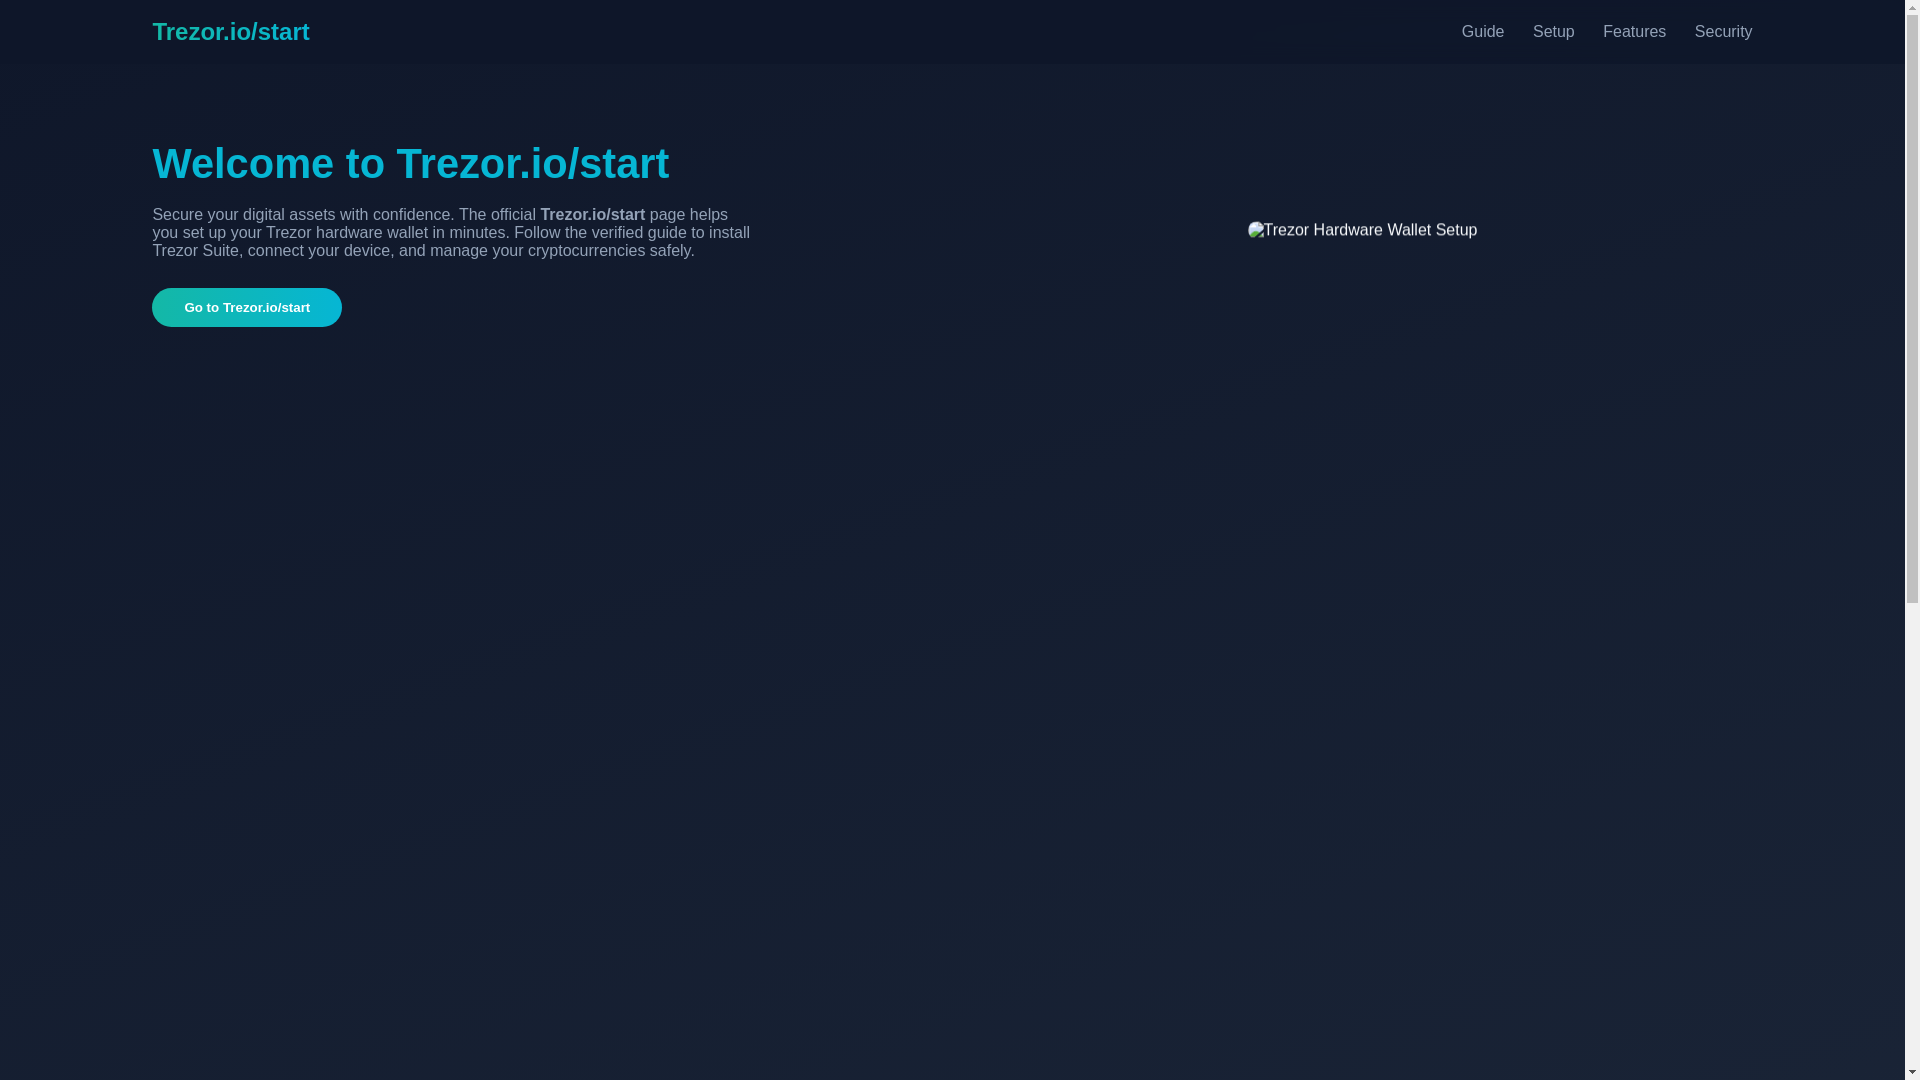The image size is (1920, 1080).
Task: Click the Go to Trezor.io/start button
Action: point(247,307)
